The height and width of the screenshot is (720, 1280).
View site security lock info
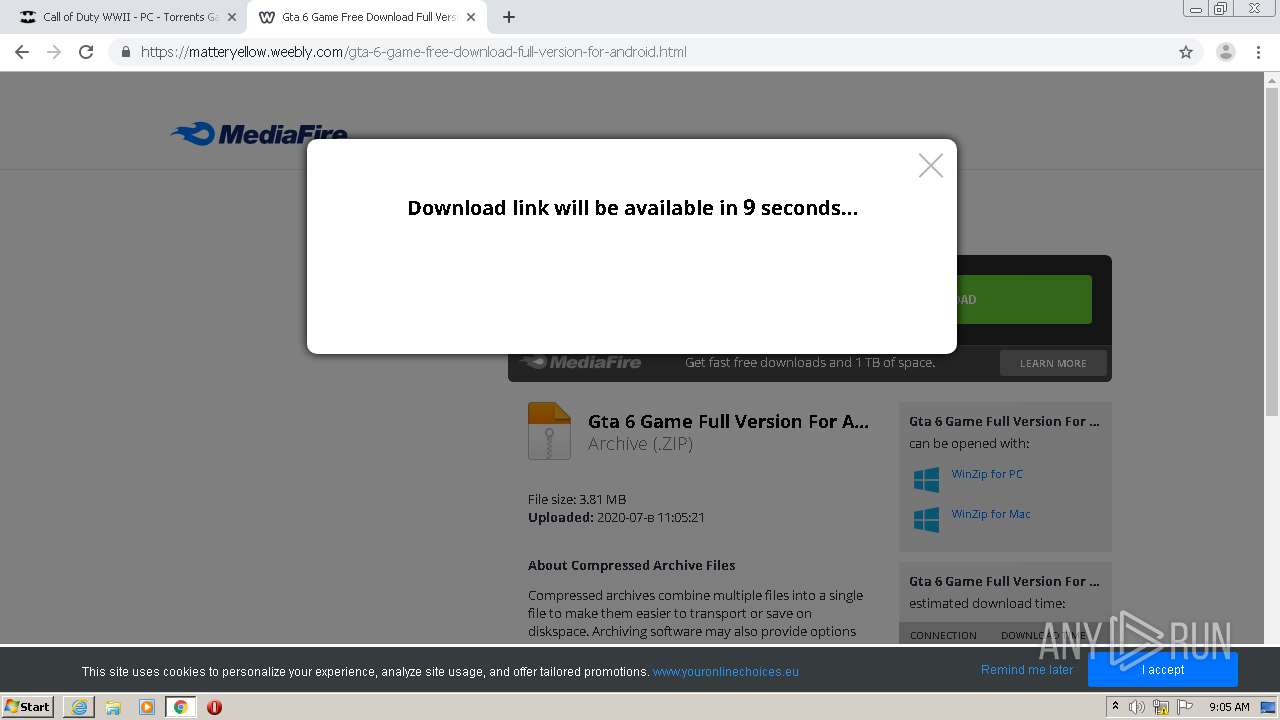click(x=125, y=52)
